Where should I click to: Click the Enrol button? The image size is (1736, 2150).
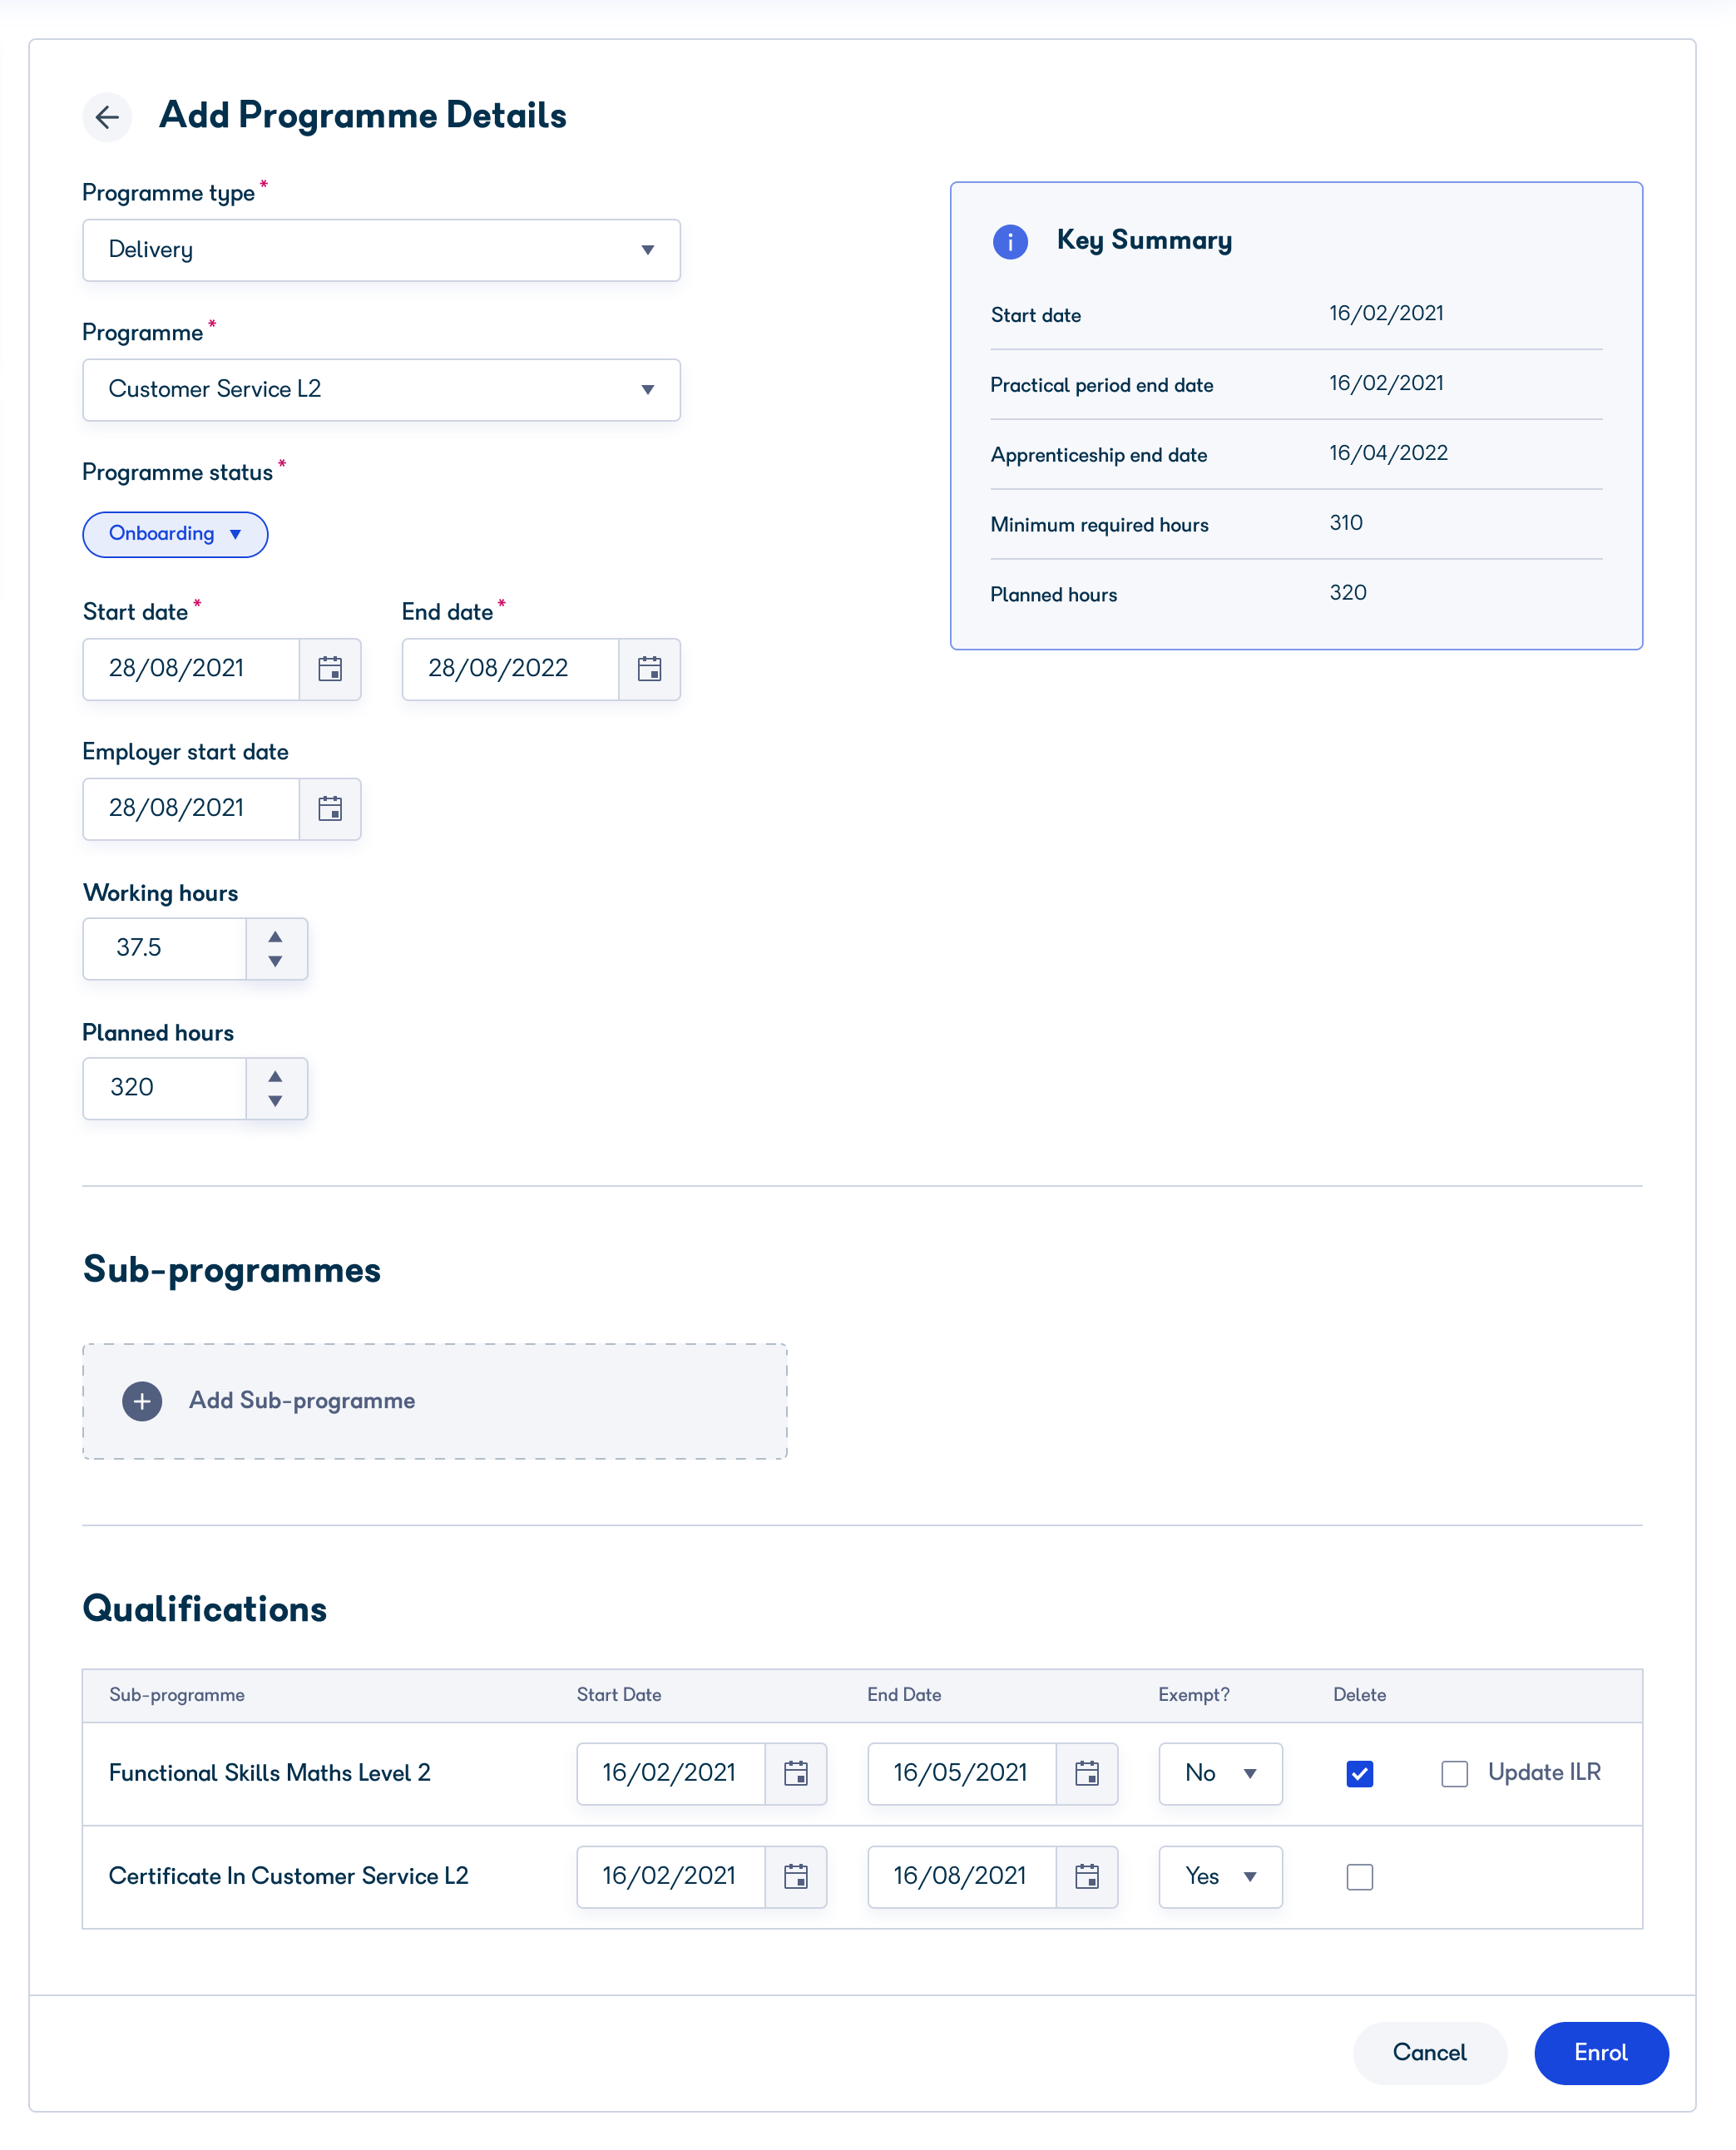(x=1600, y=2052)
